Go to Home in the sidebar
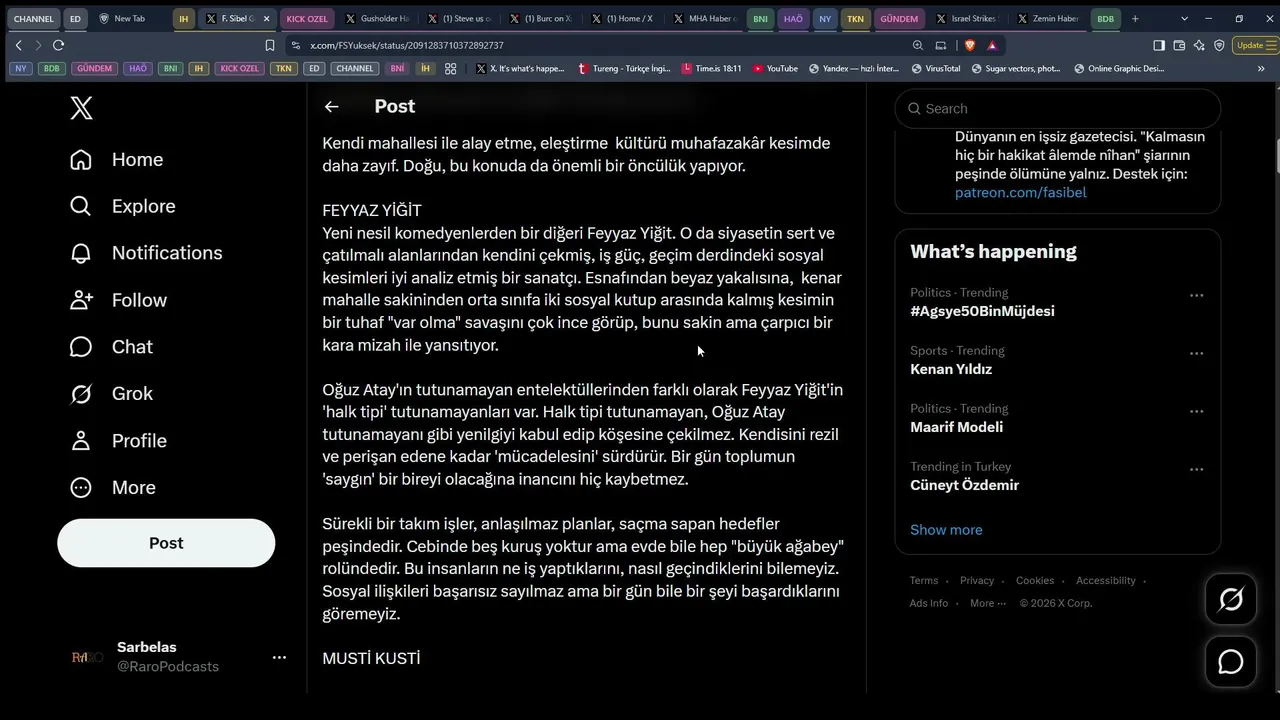 117,160
